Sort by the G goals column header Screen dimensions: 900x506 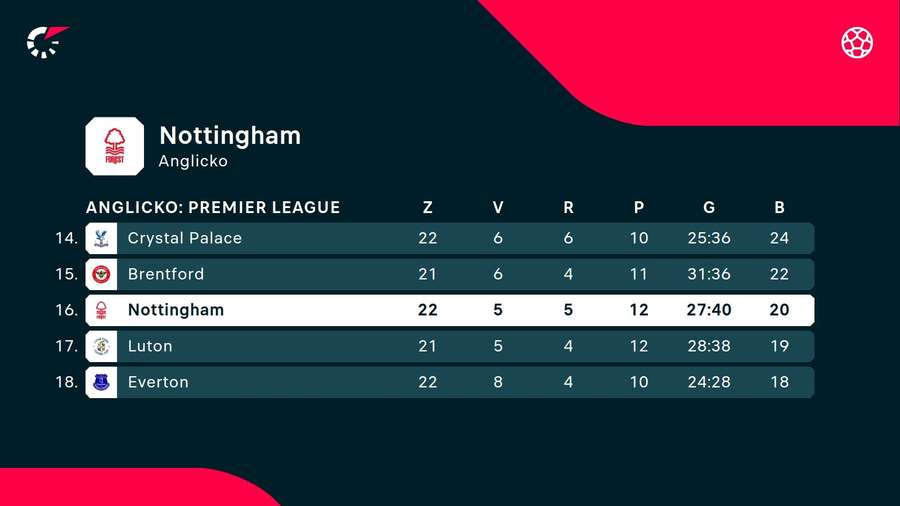(709, 208)
